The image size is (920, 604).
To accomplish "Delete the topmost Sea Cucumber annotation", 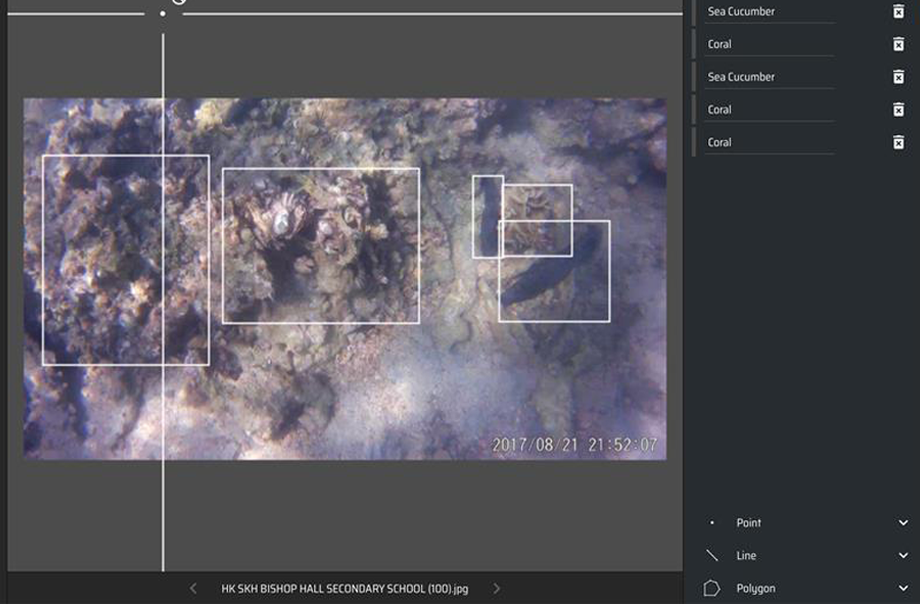I will click(x=898, y=12).
